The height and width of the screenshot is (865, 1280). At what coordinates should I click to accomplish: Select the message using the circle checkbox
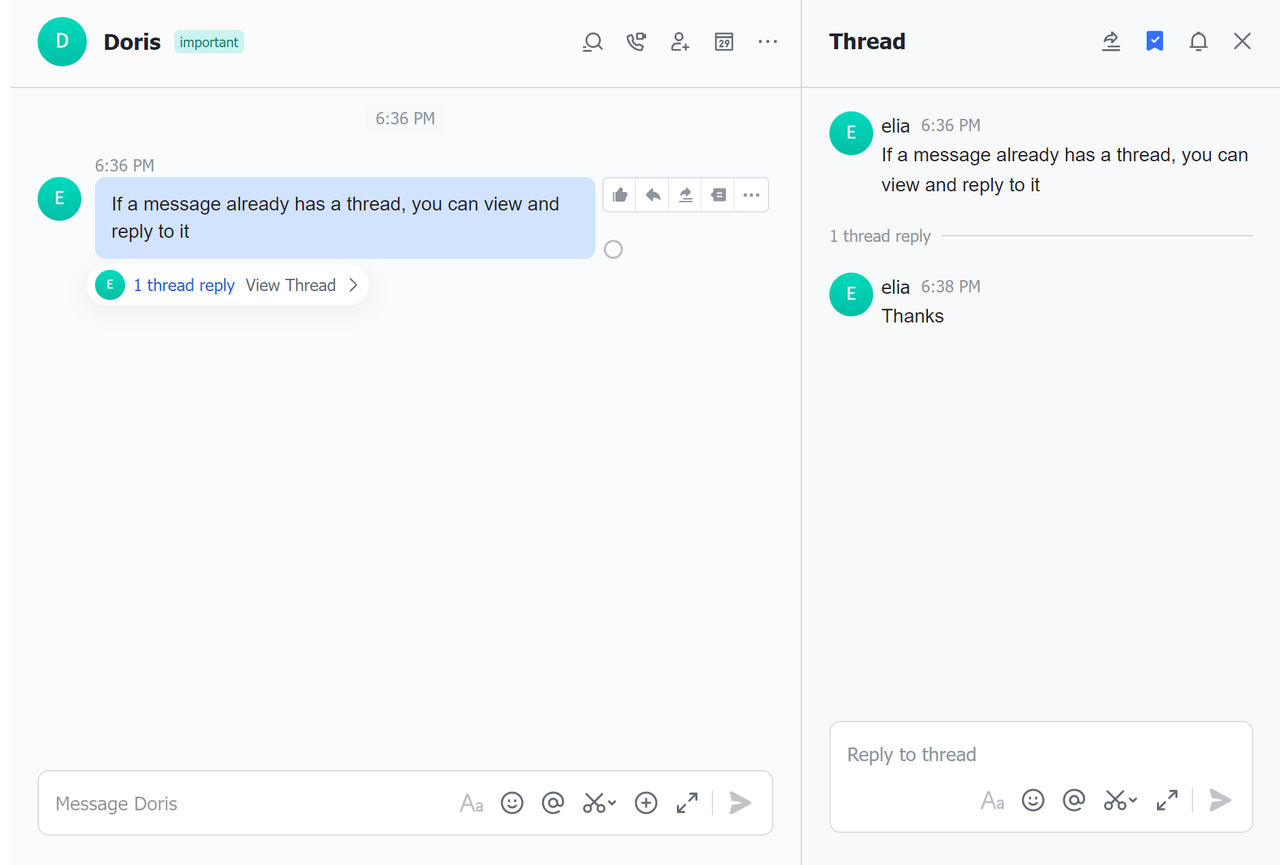pos(613,249)
